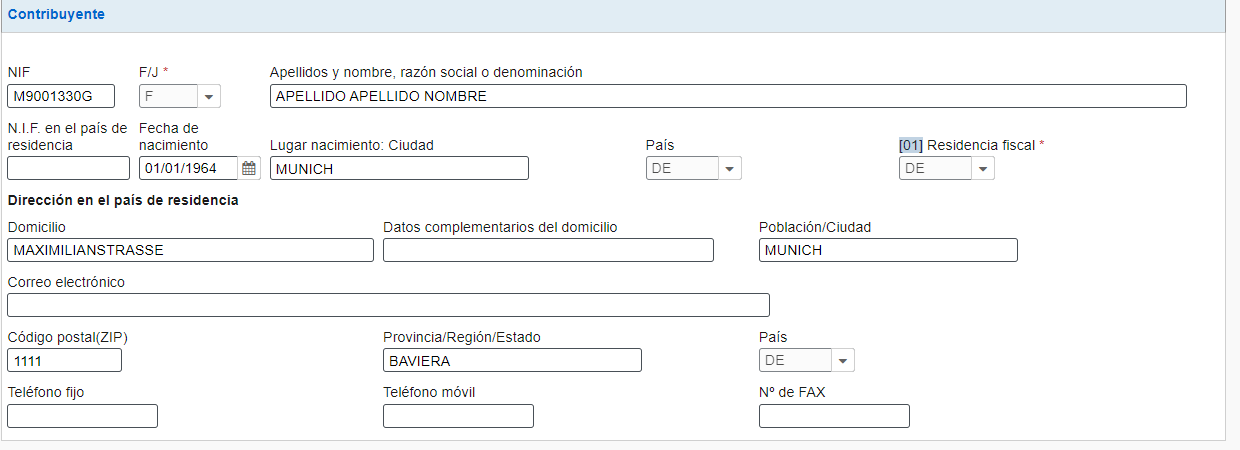Image resolution: width=1240 pixels, height=450 pixels.
Task: Open the birth date calendar picker
Action: (249, 169)
